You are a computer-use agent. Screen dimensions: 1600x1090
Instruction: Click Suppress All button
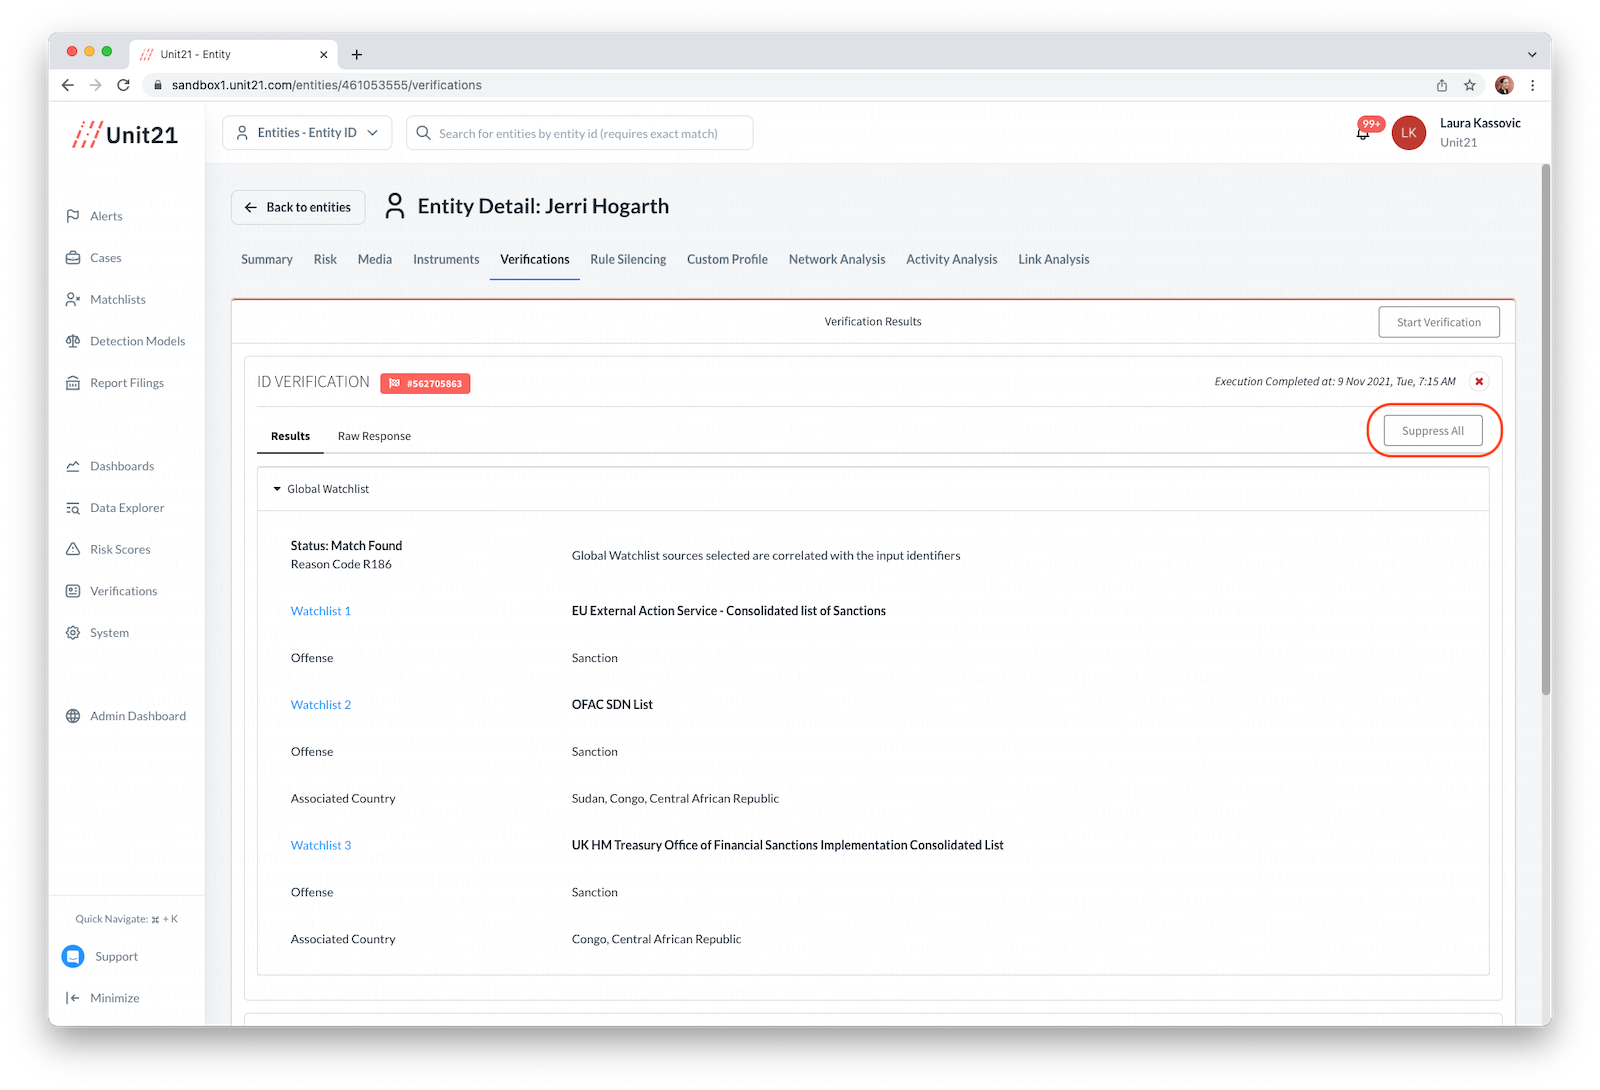tap(1432, 431)
